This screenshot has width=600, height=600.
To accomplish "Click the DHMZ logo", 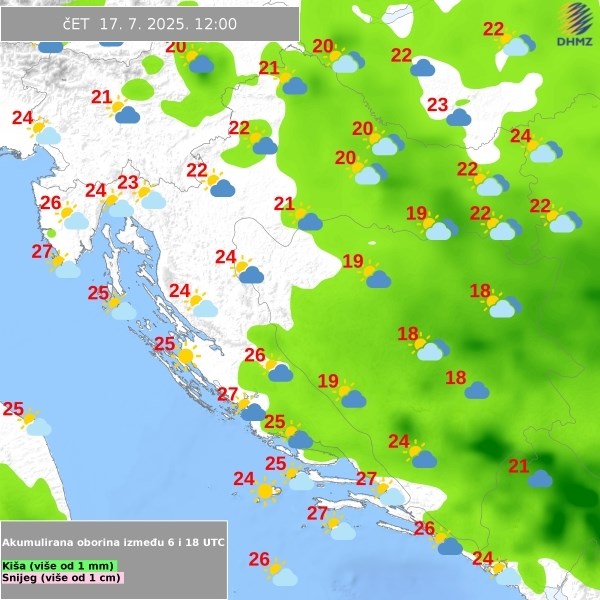I will pos(575,25).
